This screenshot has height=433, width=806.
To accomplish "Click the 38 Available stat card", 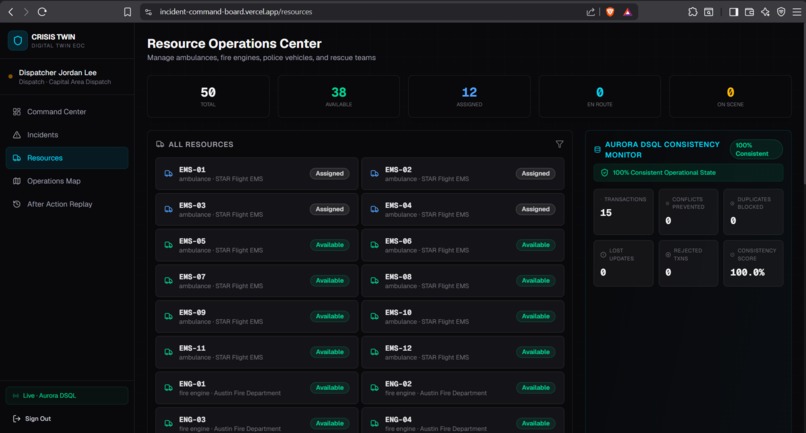I will (x=339, y=97).
